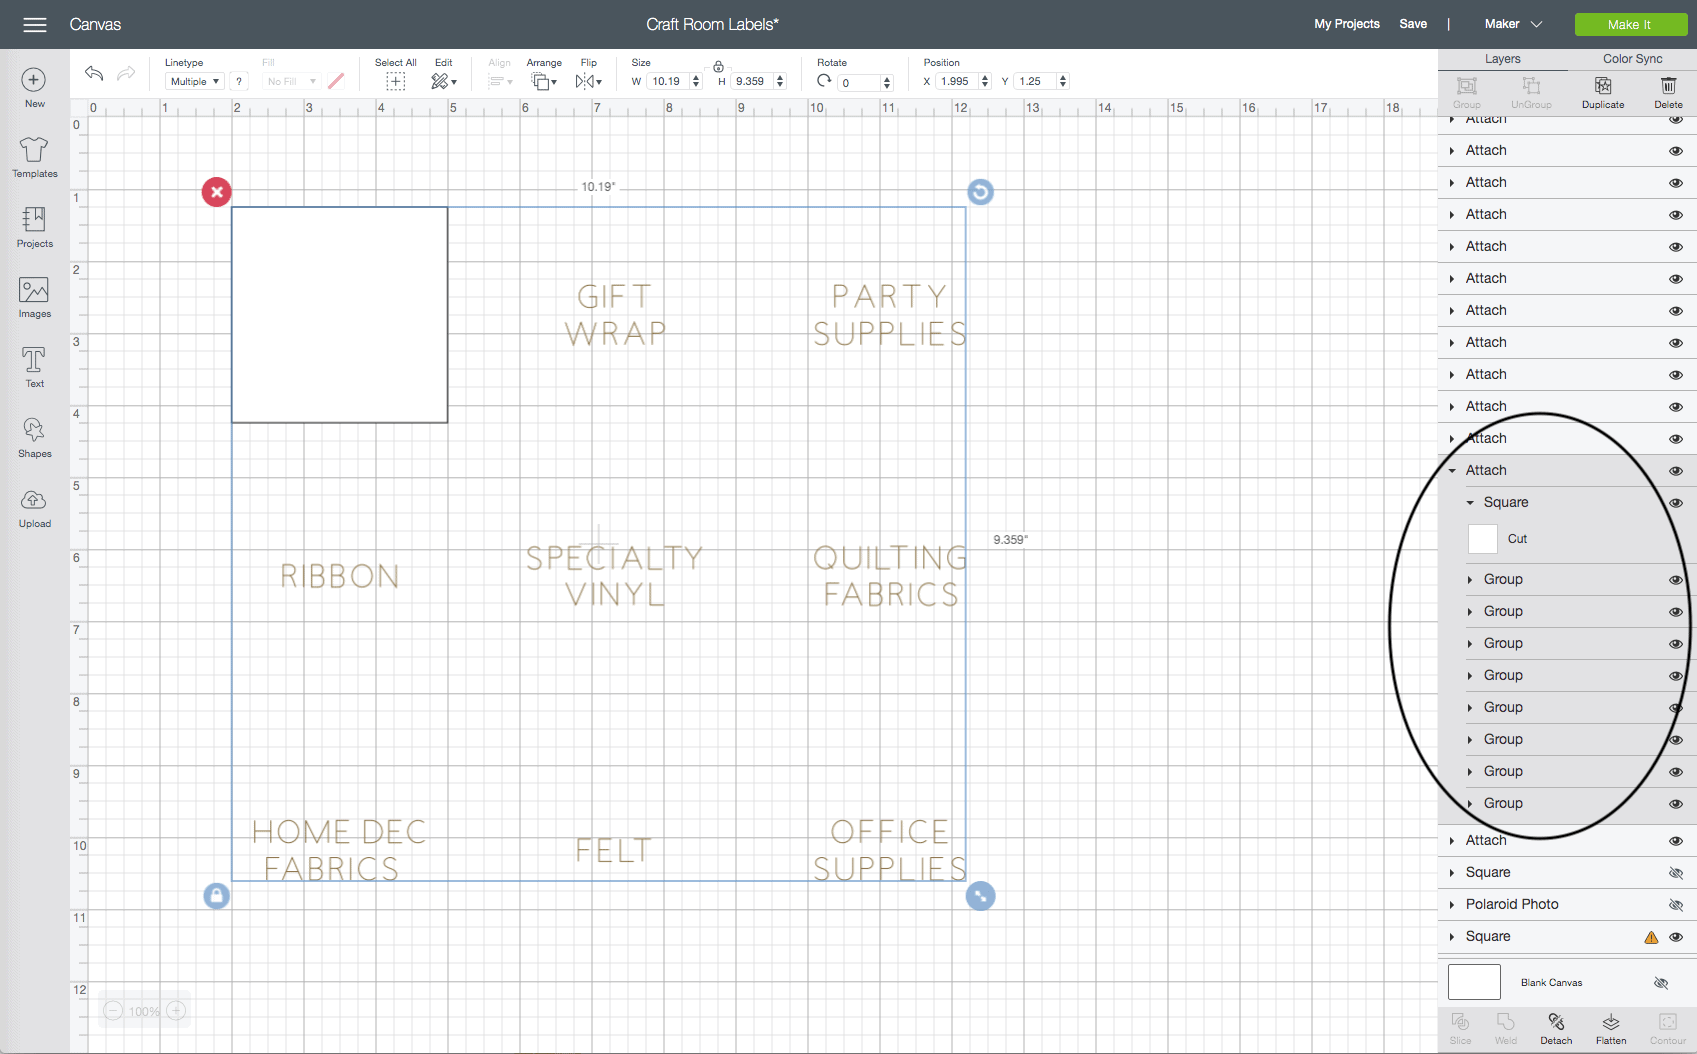
Task: Open My Projects
Action: pyautogui.click(x=1346, y=24)
